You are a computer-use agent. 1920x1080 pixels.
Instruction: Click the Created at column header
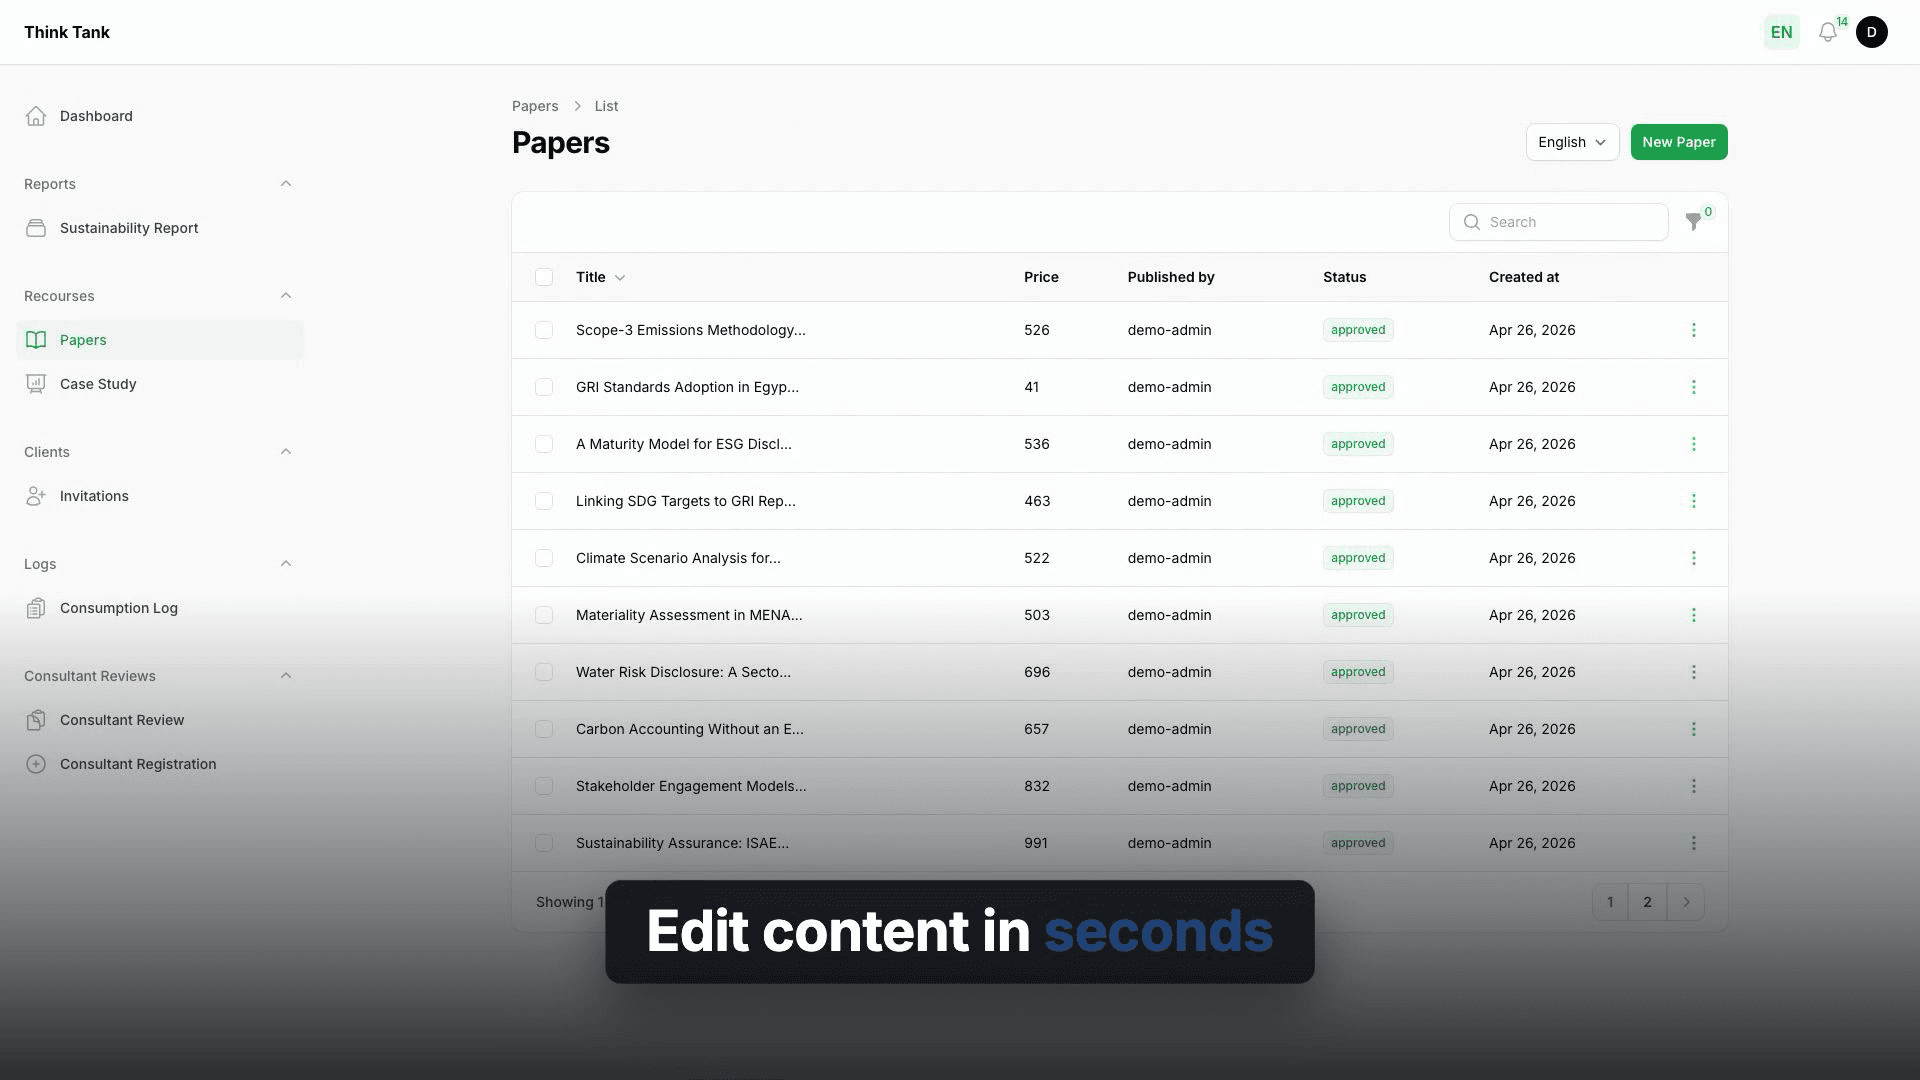pyautogui.click(x=1523, y=277)
